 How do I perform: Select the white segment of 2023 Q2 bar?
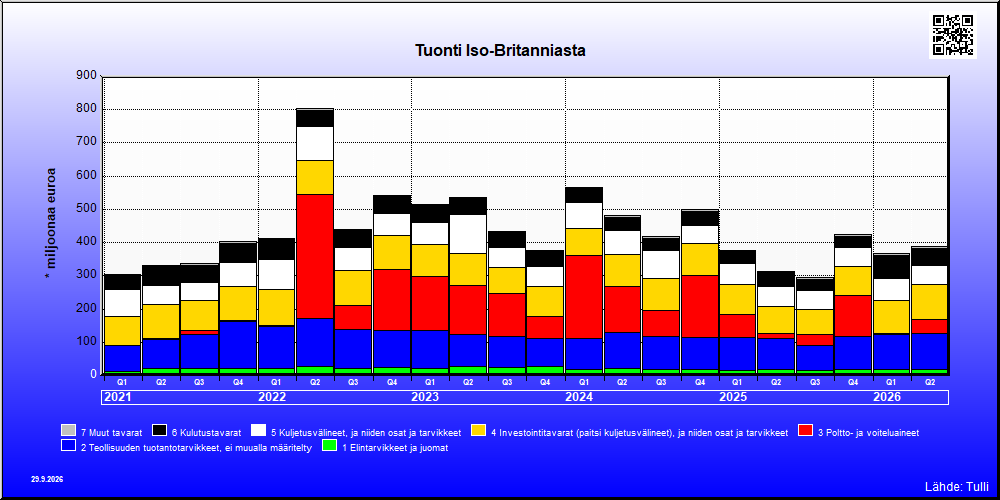click(468, 234)
